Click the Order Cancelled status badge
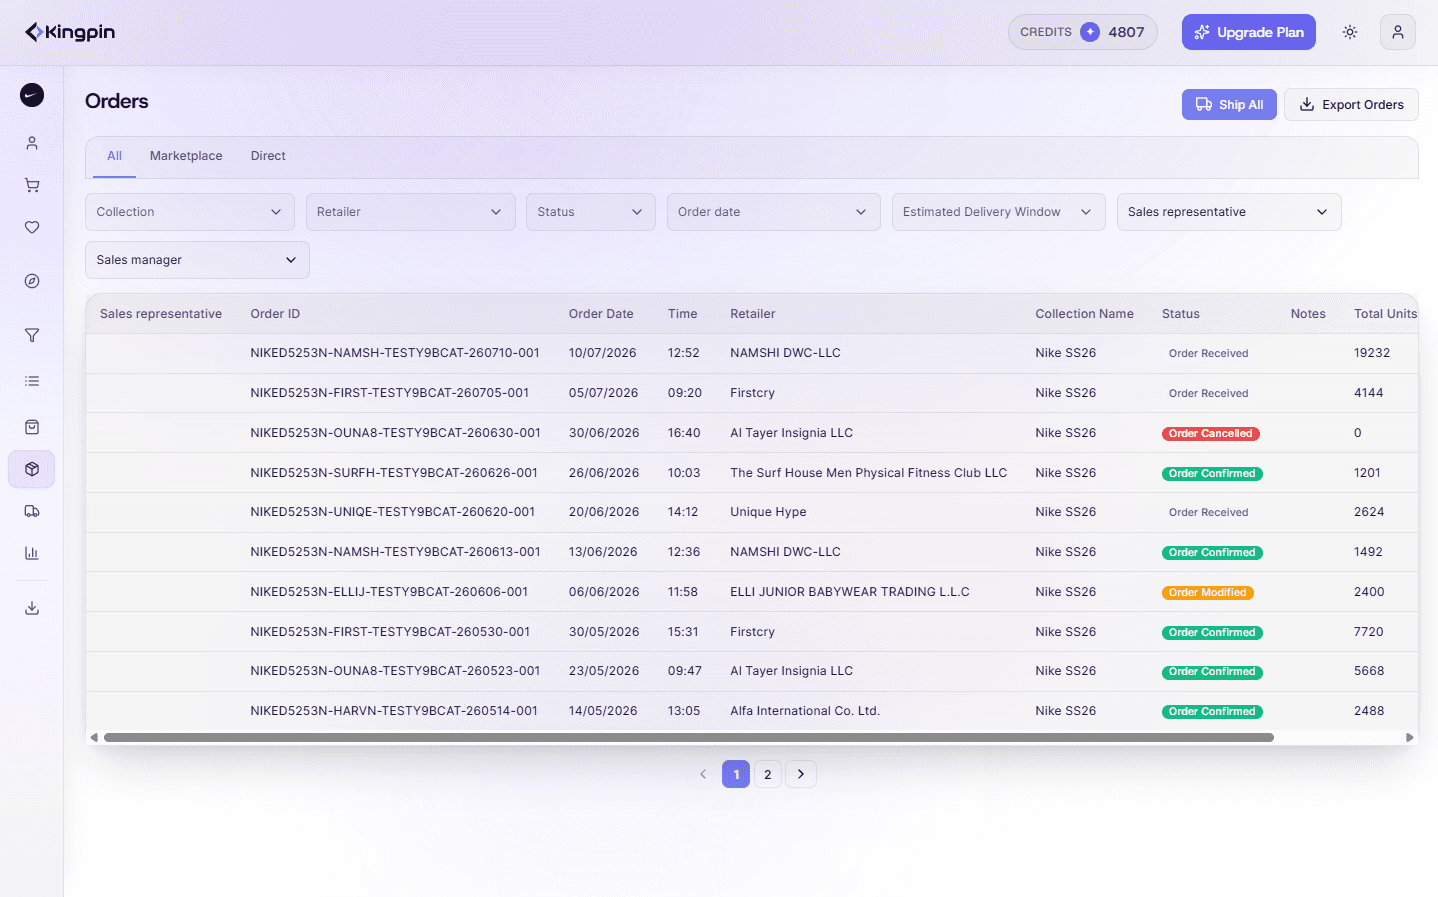Screen dimensions: 1438x897 point(1210,434)
